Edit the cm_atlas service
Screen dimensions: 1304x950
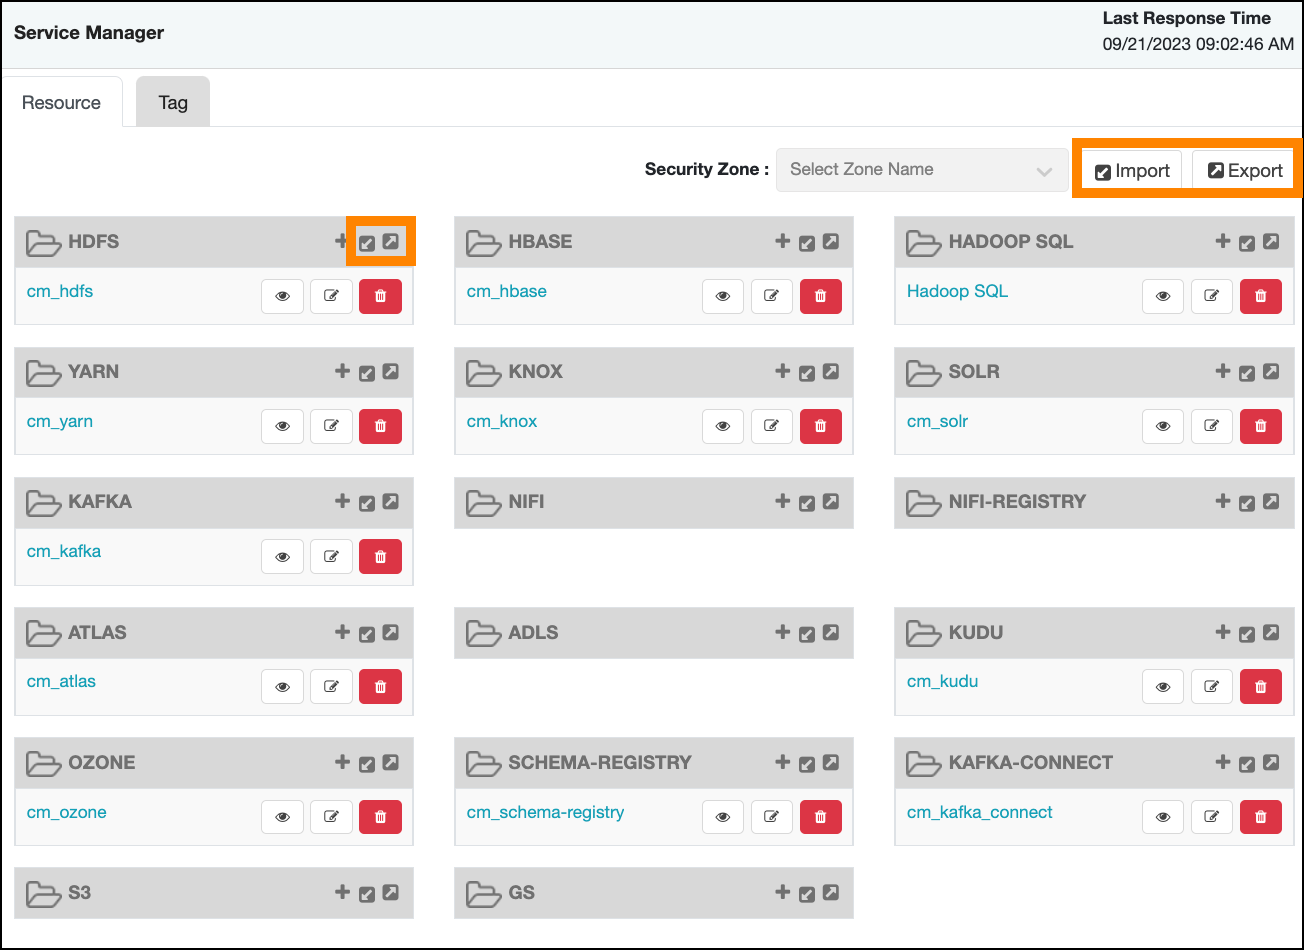point(331,687)
